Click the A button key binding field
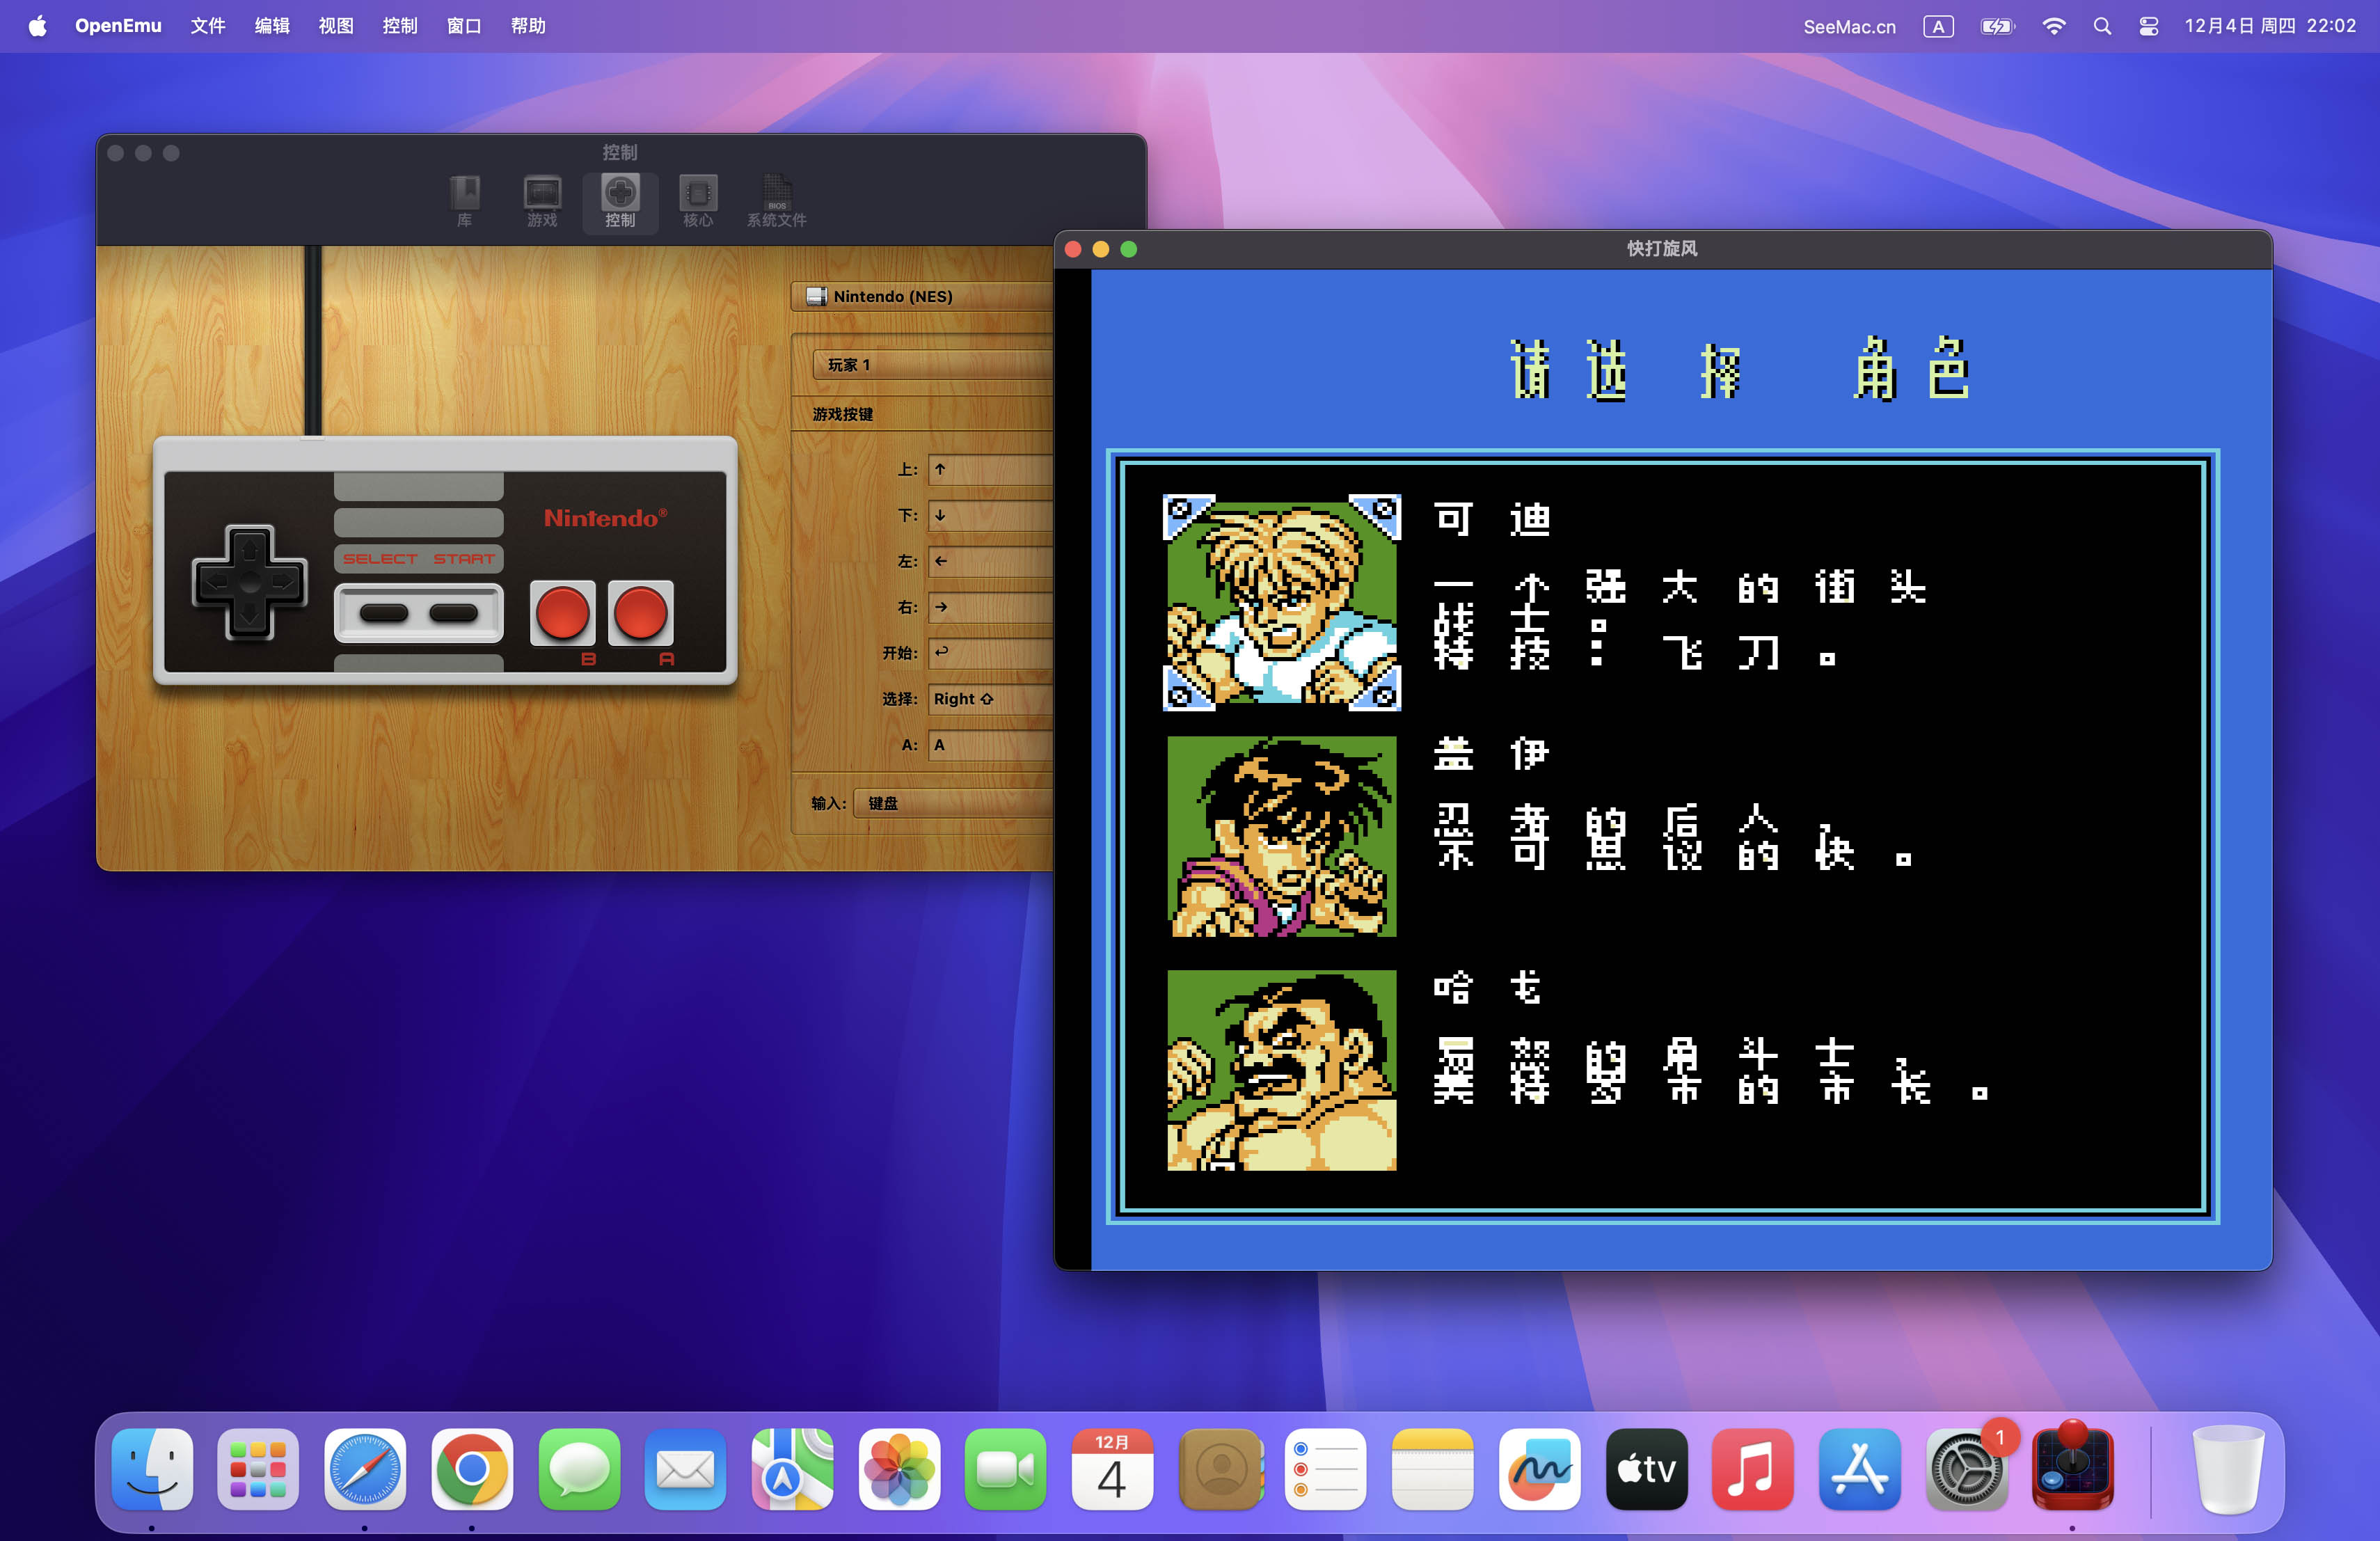This screenshot has height=1541, width=2380. 990,745
